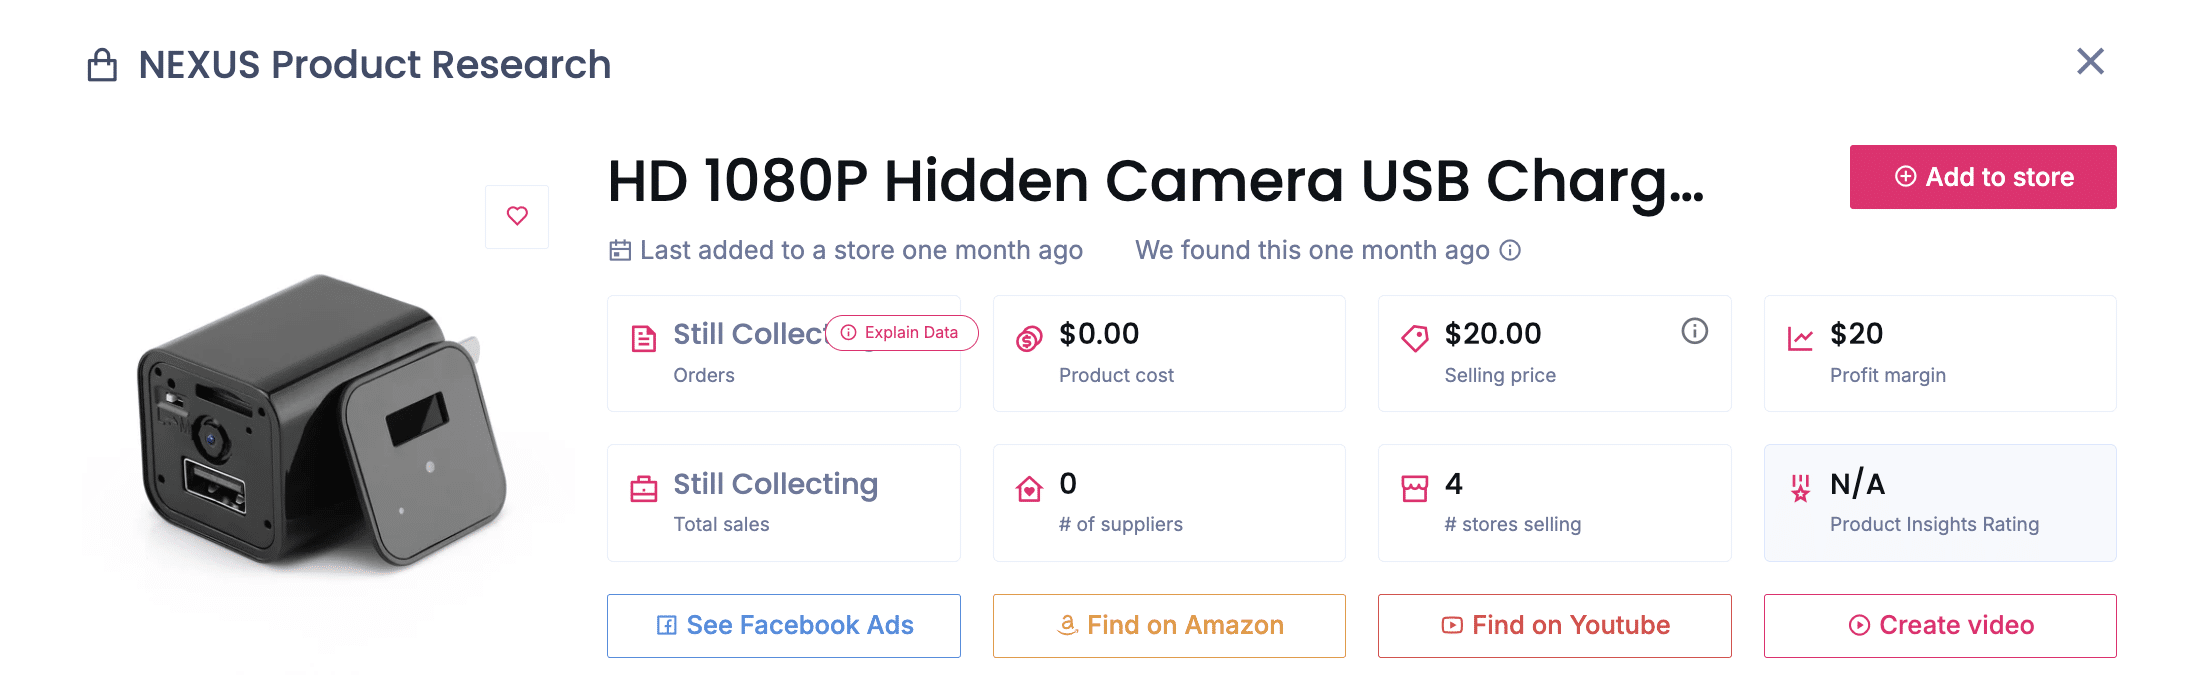Open the info tooltip on Selling price

[x=1694, y=332]
